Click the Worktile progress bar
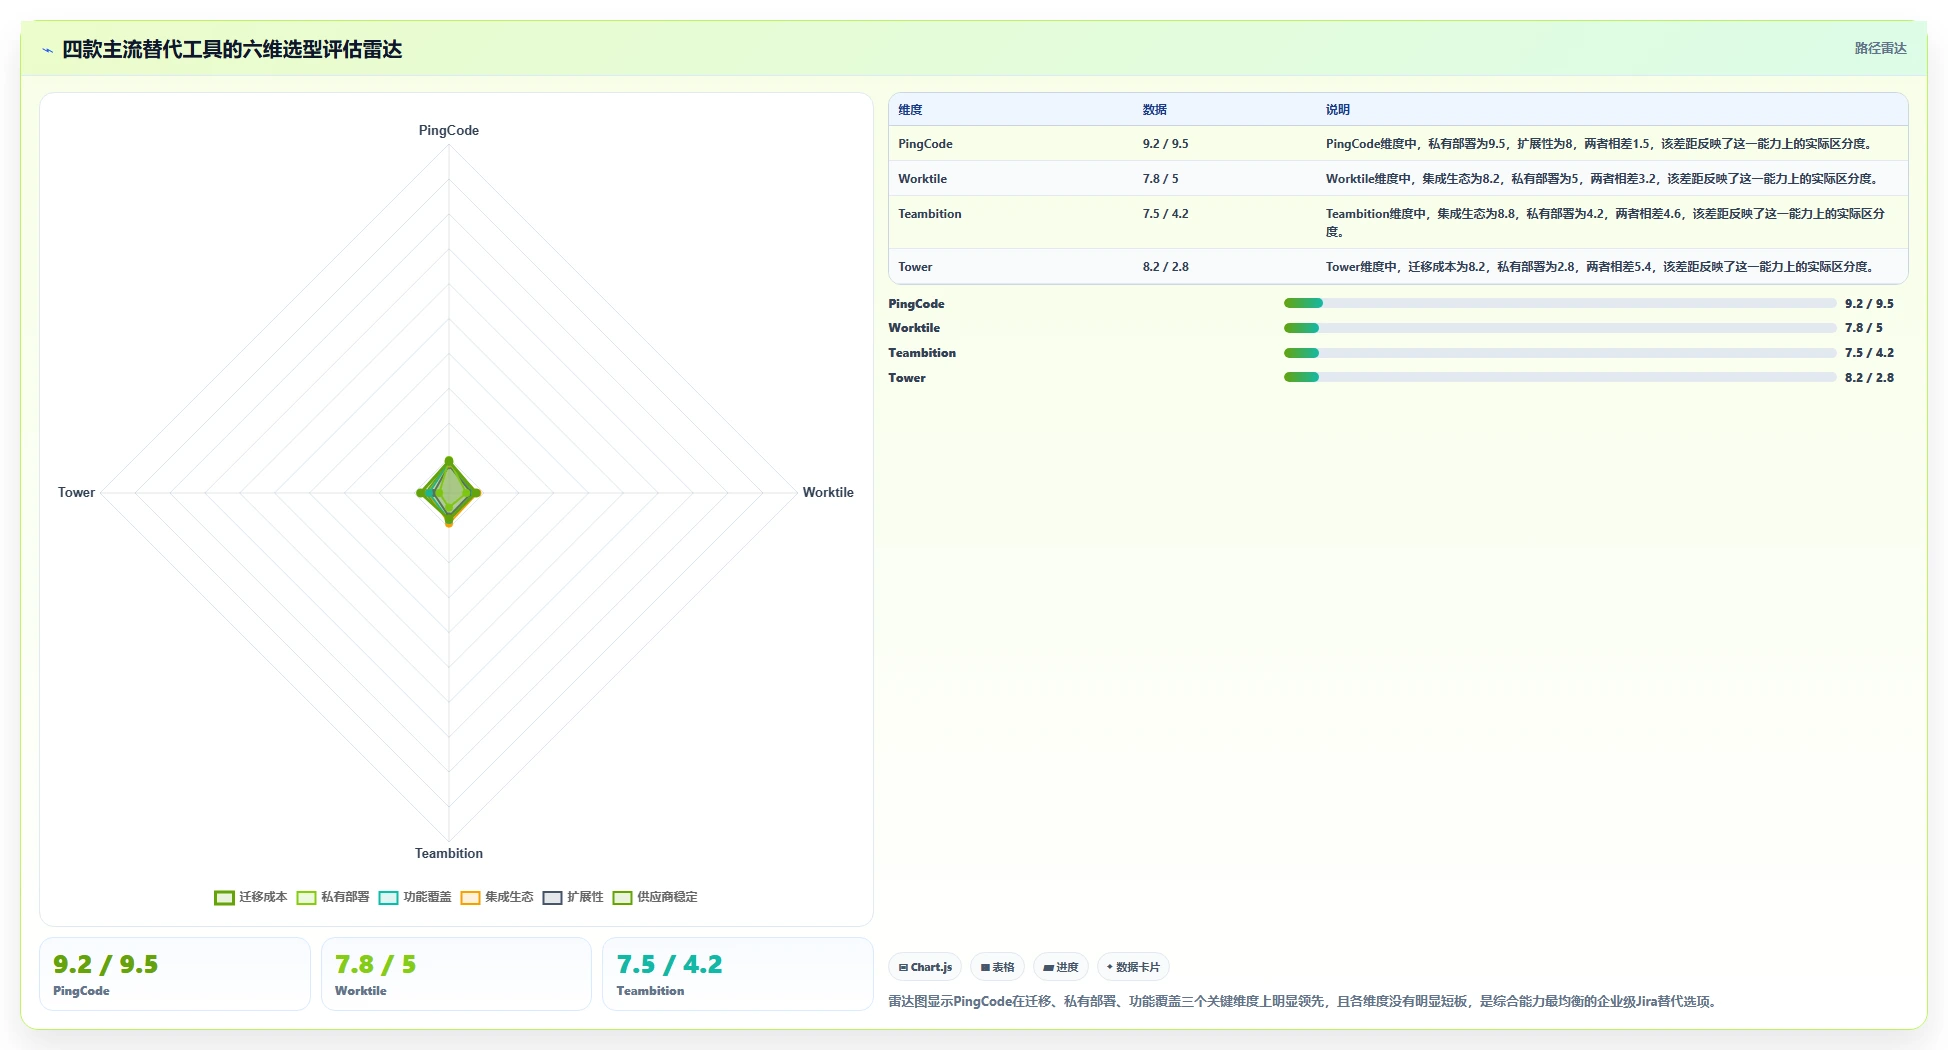The height and width of the screenshot is (1050, 1948). point(1560,328)
